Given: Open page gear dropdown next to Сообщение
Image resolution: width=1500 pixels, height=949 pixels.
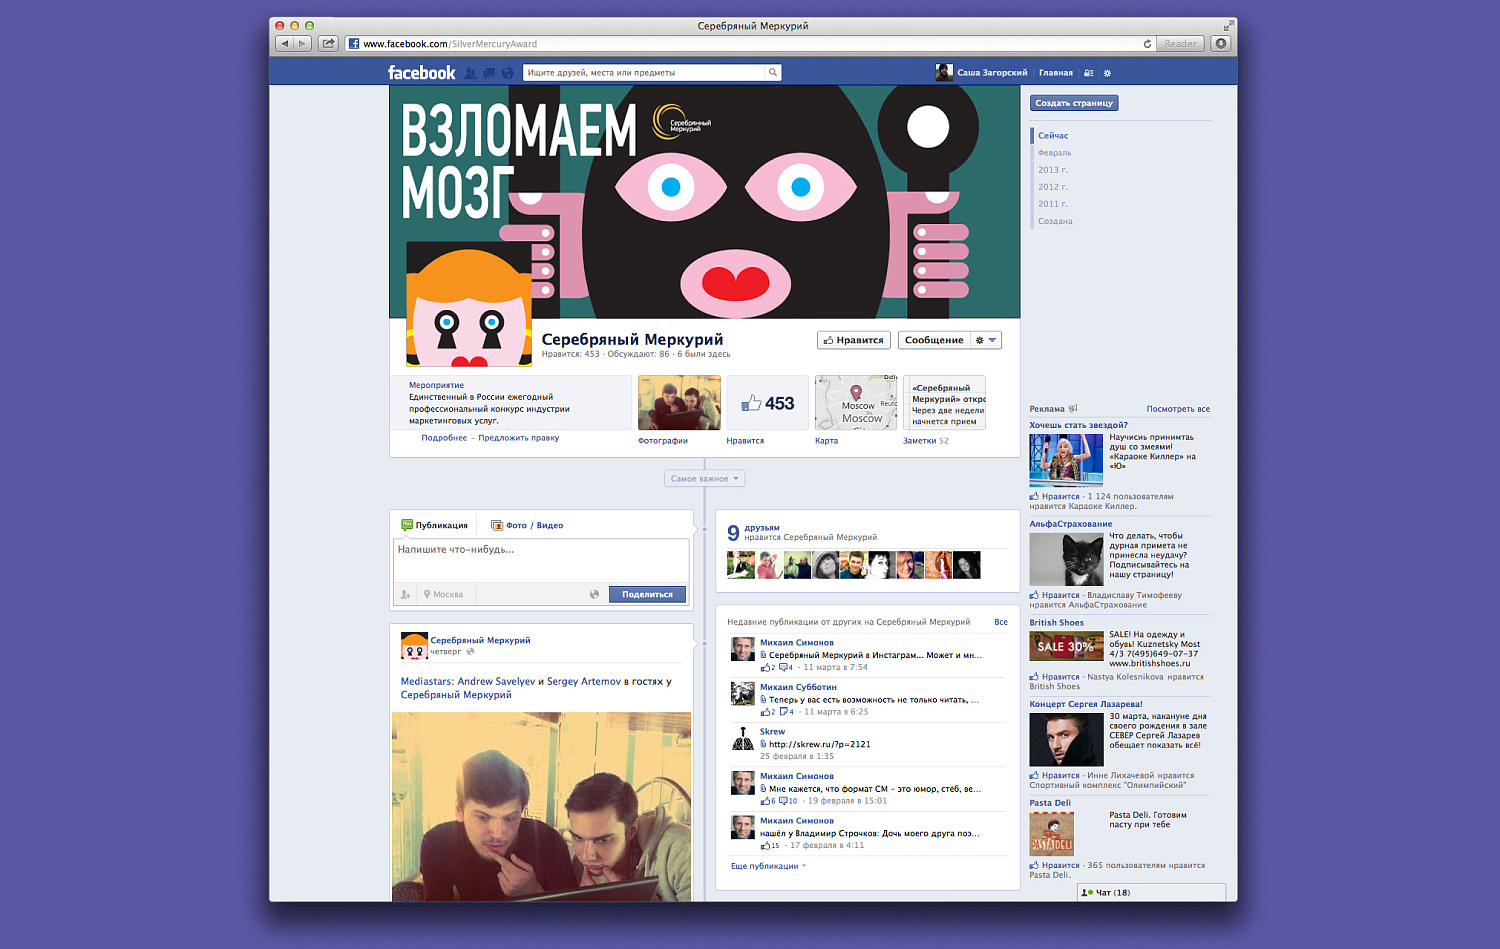Looking at the screenshot, I should coord(986,340).
